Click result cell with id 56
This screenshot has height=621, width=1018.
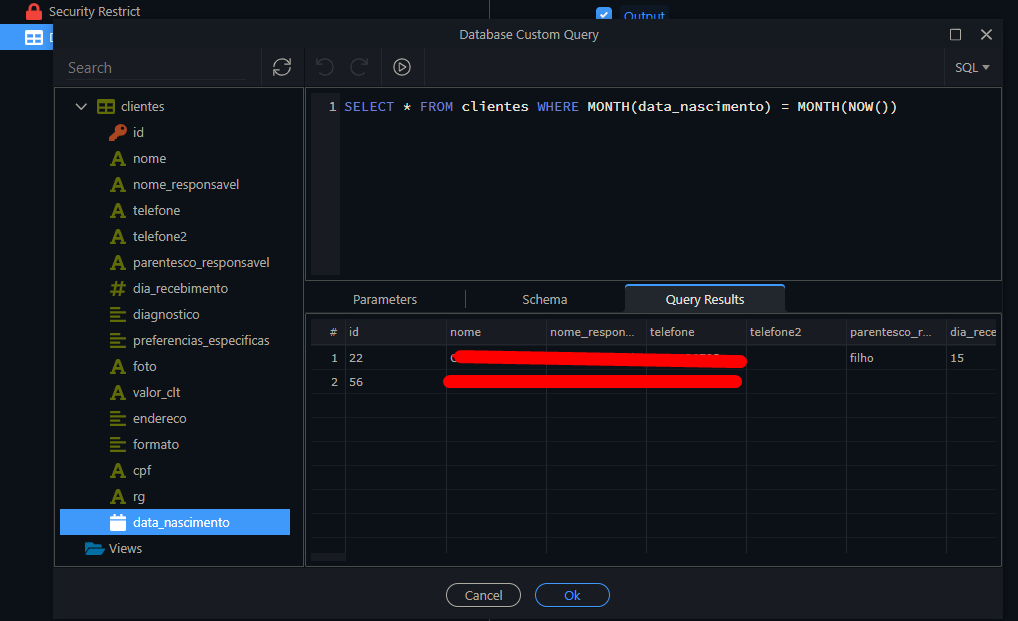(395, 382)
